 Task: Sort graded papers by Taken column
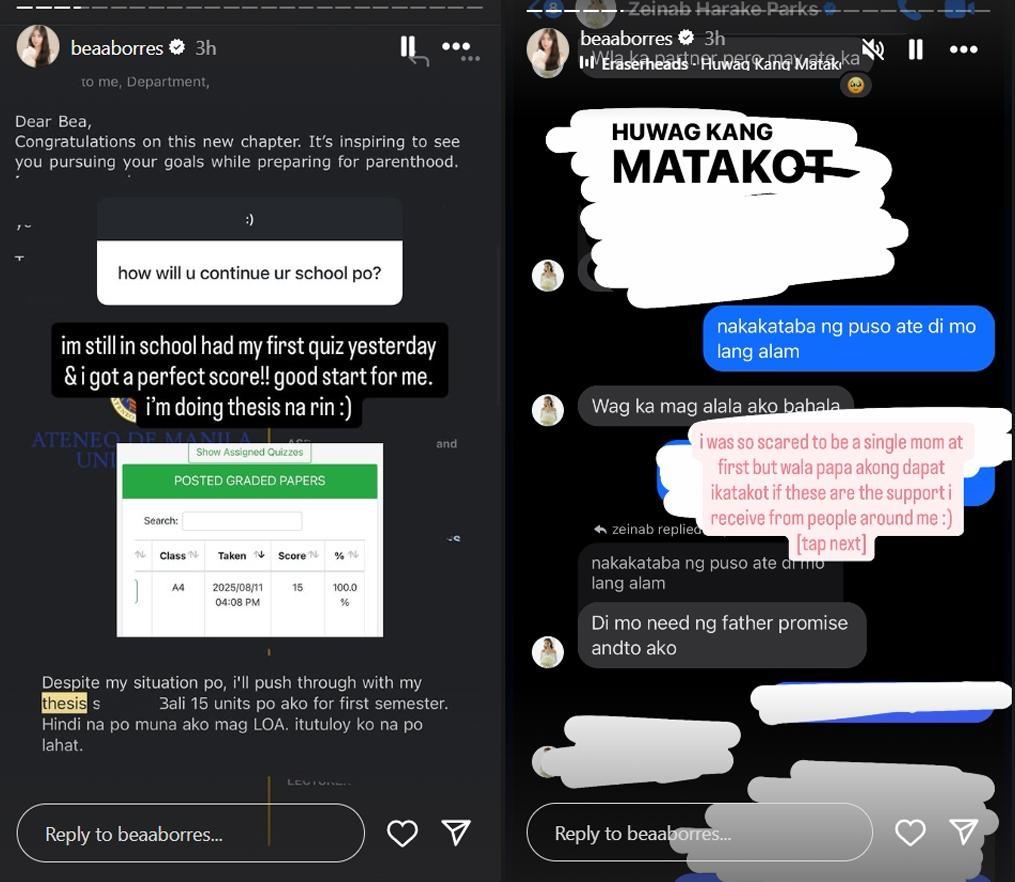[238, 555]
